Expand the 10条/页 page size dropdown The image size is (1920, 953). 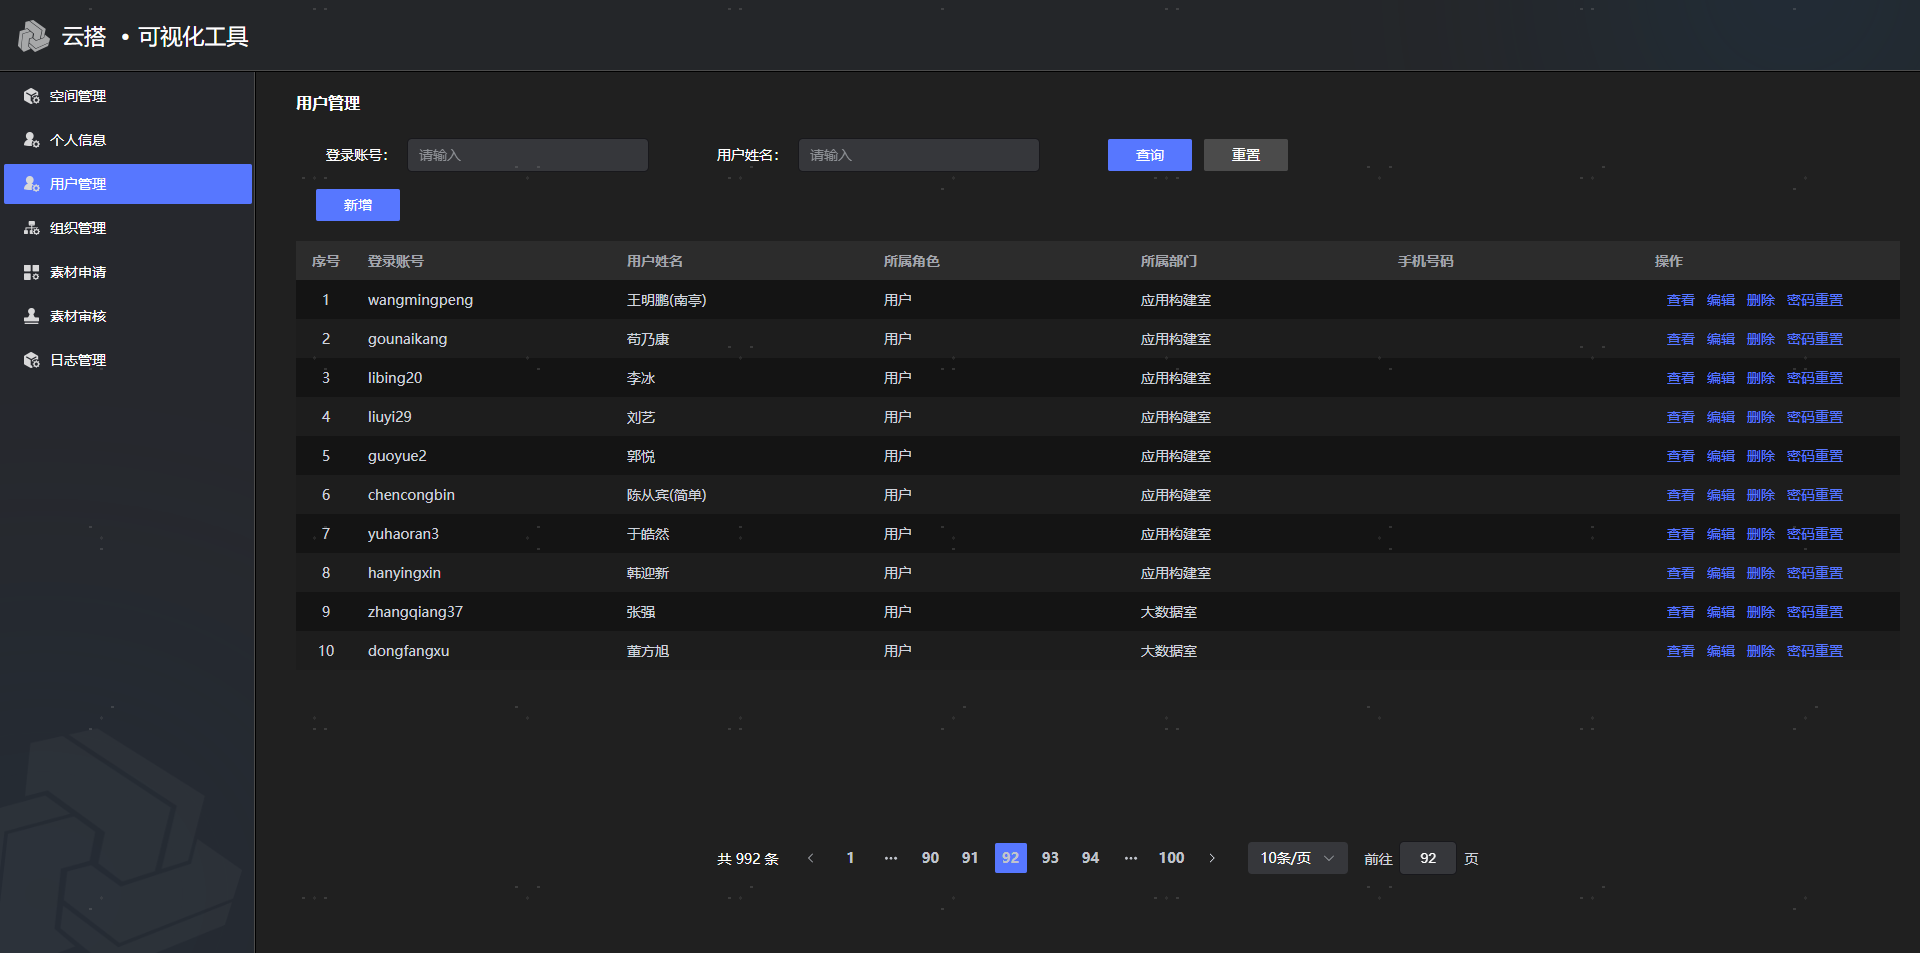coord(1297,858)
